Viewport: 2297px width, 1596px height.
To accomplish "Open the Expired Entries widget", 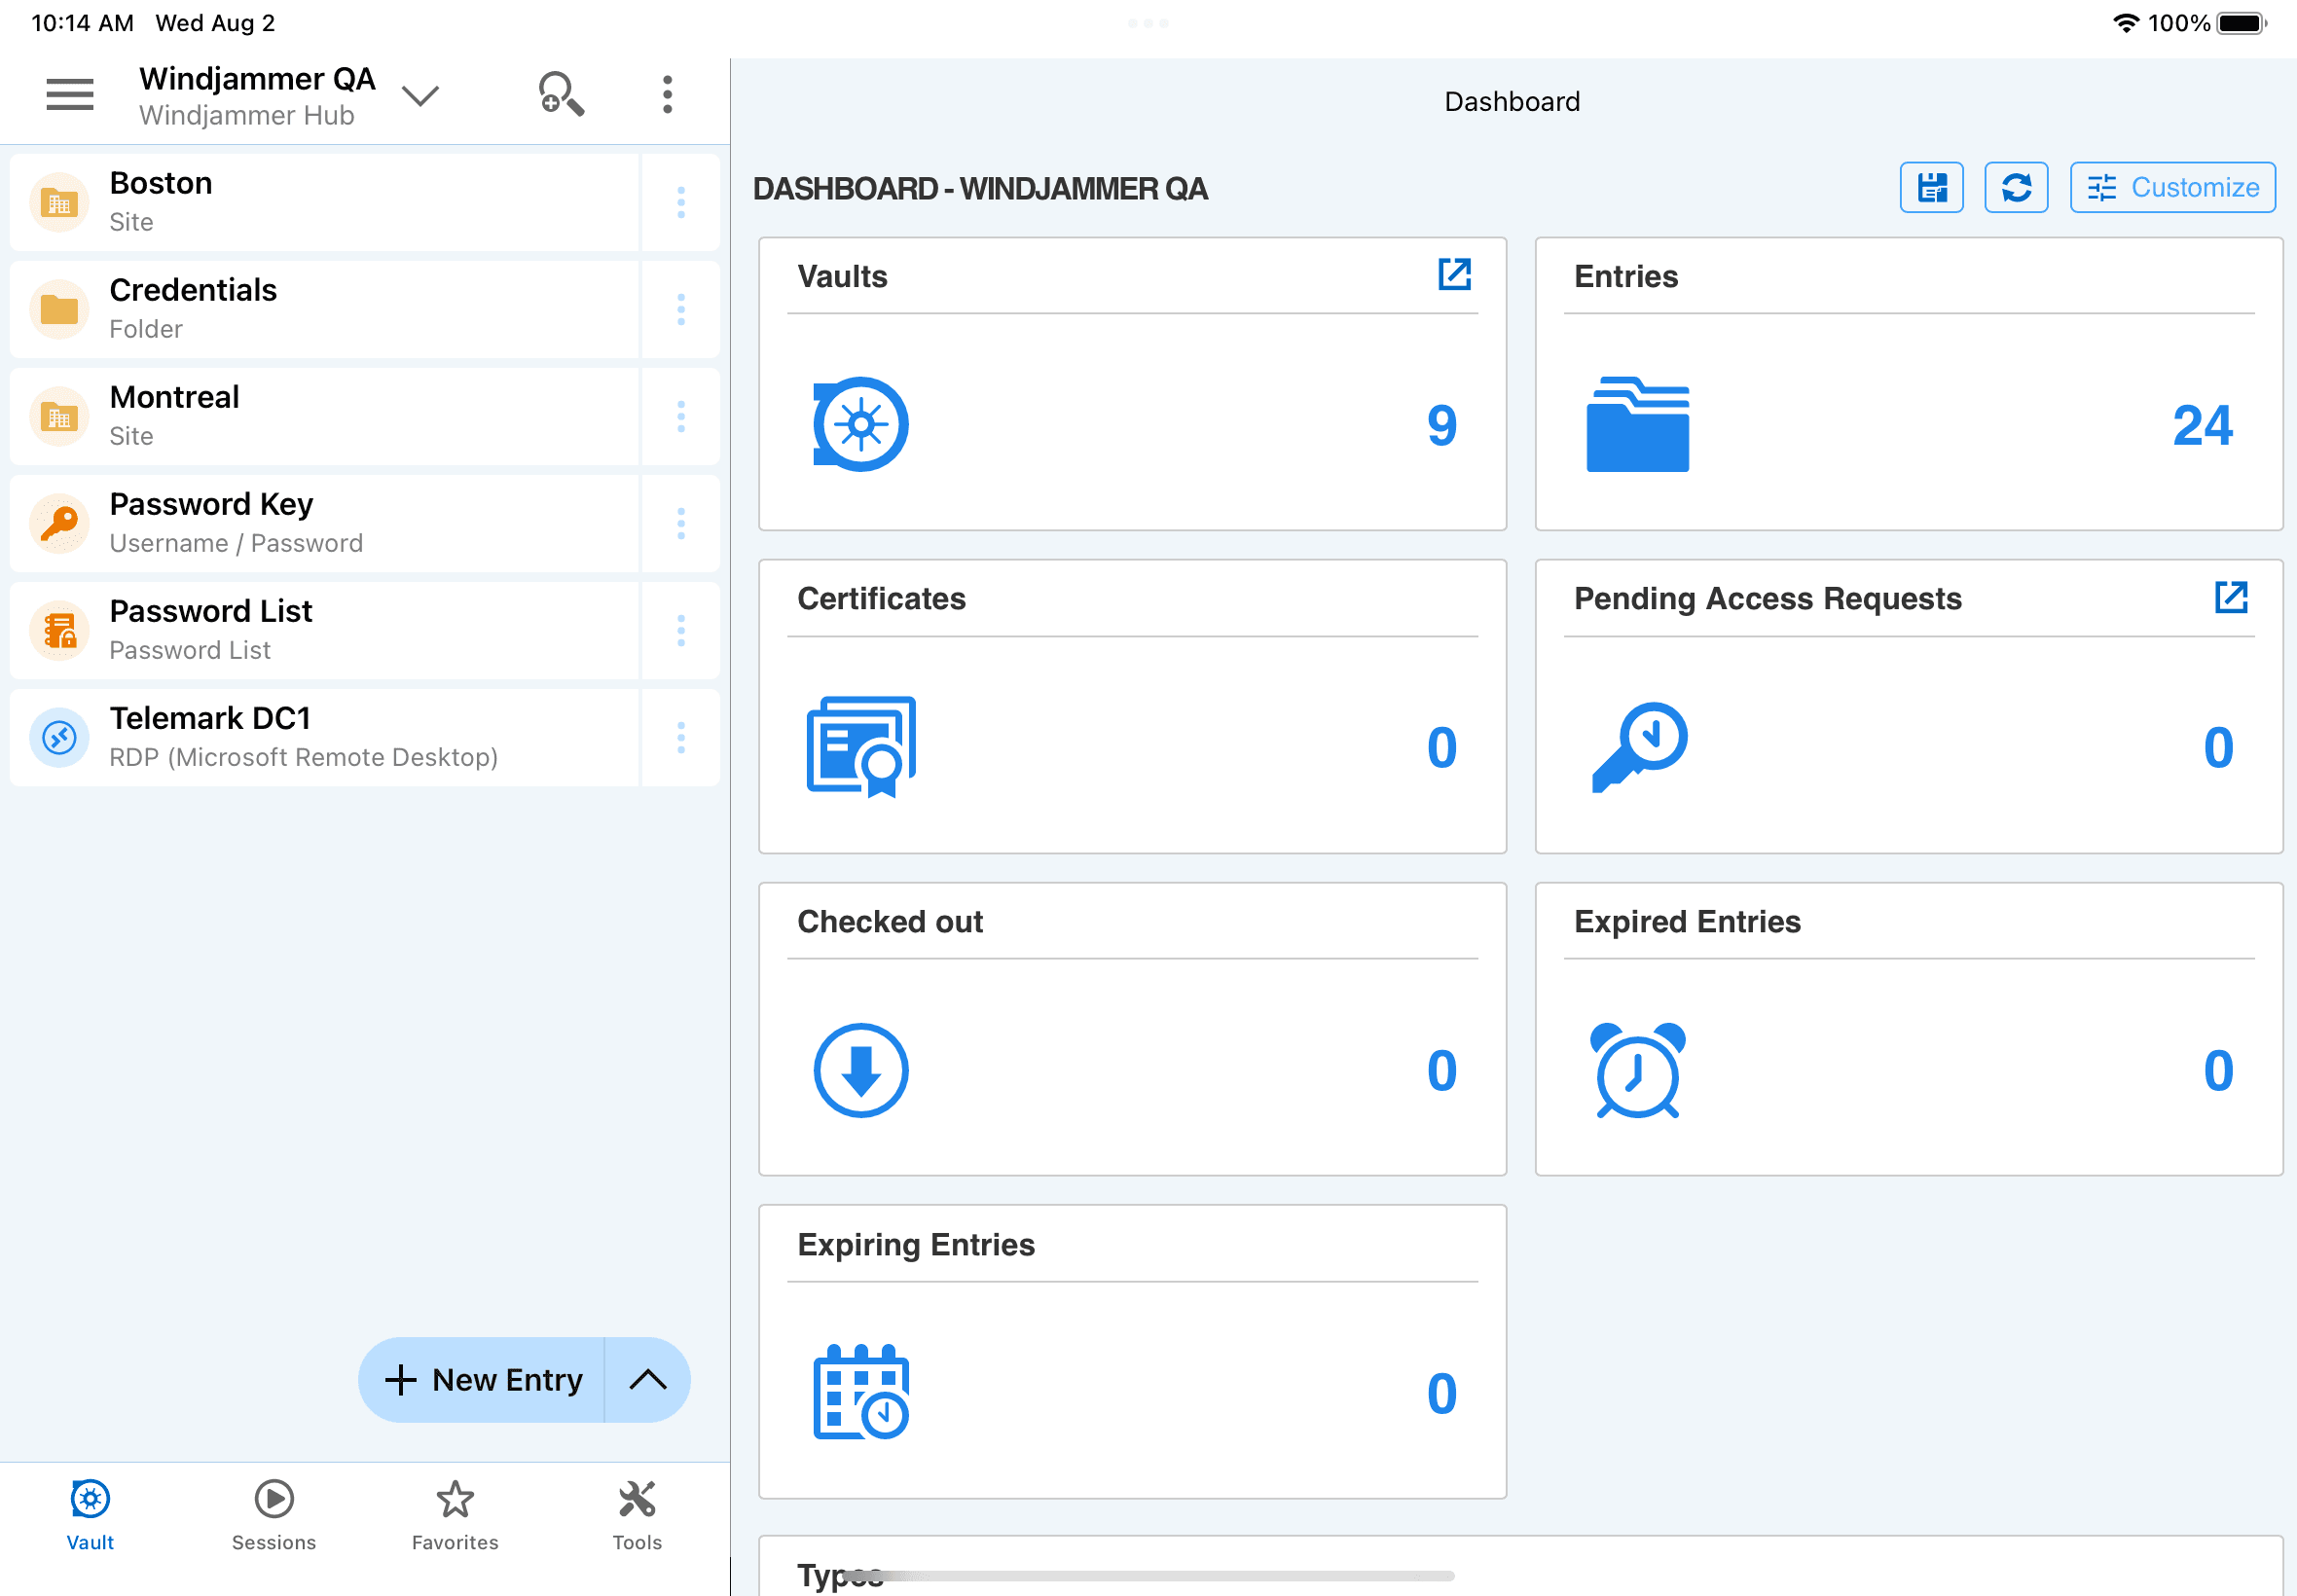I will (1908, 1030).
